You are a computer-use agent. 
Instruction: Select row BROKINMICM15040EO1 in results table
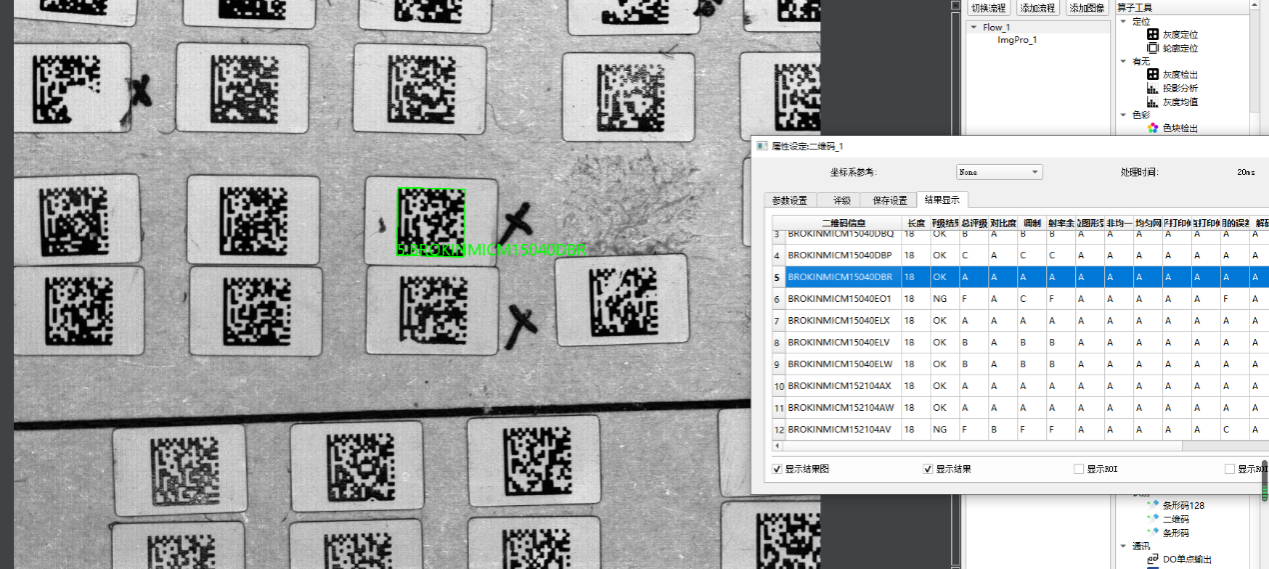[x=842, y=299]
